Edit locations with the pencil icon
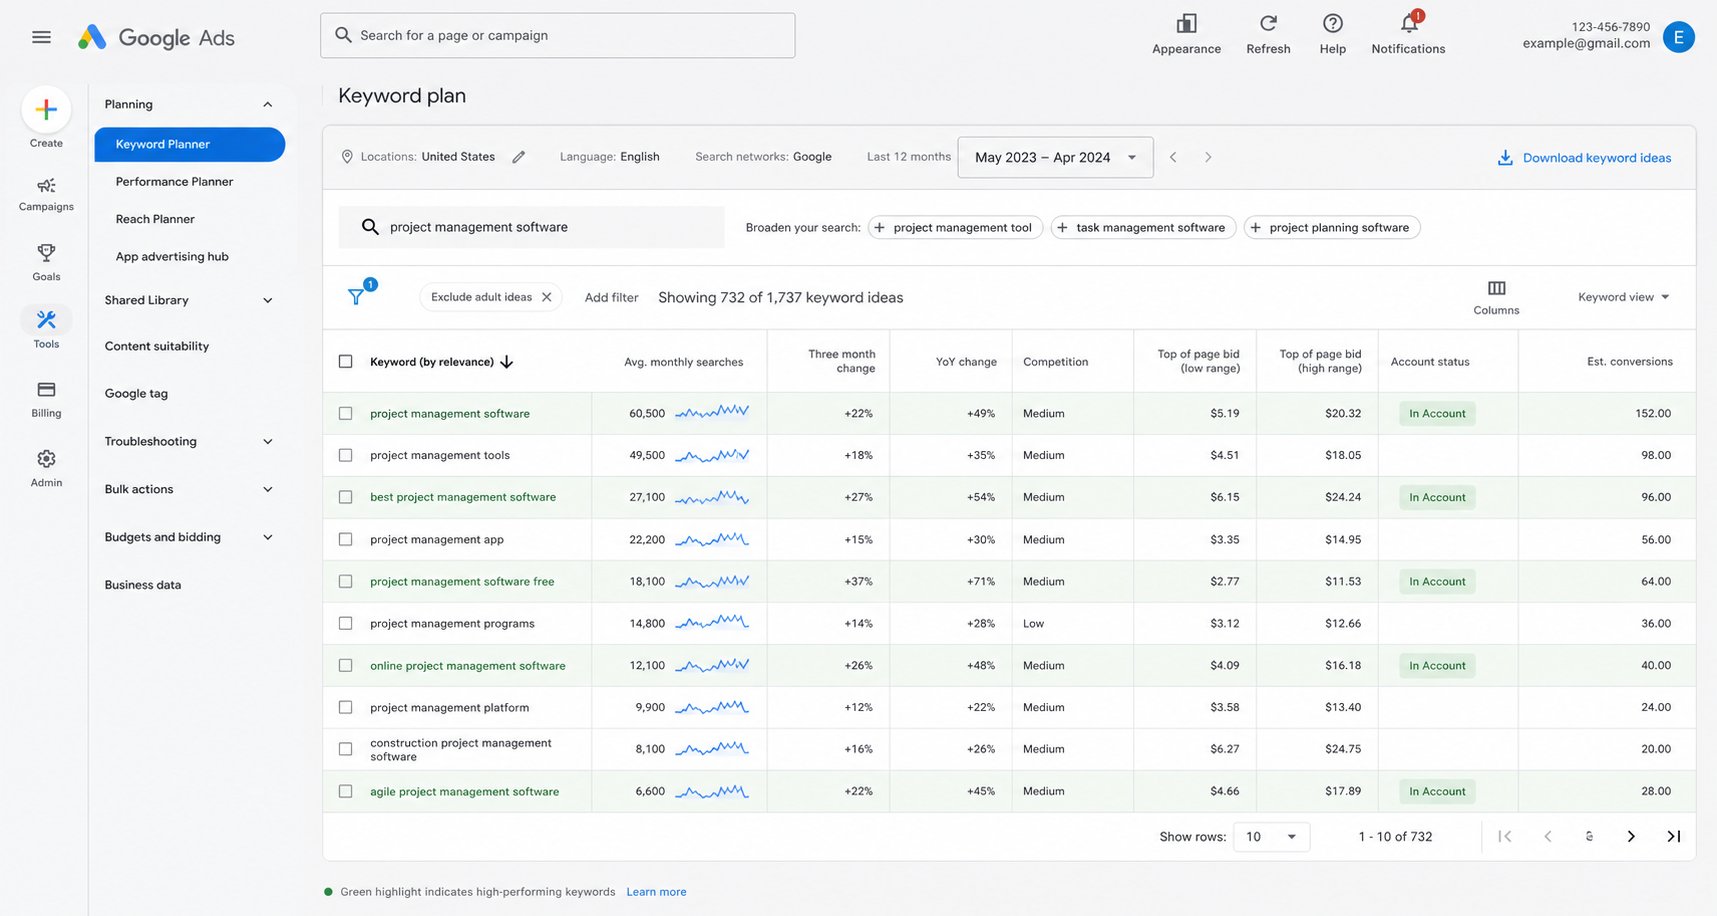 click(x=518, y=157)
